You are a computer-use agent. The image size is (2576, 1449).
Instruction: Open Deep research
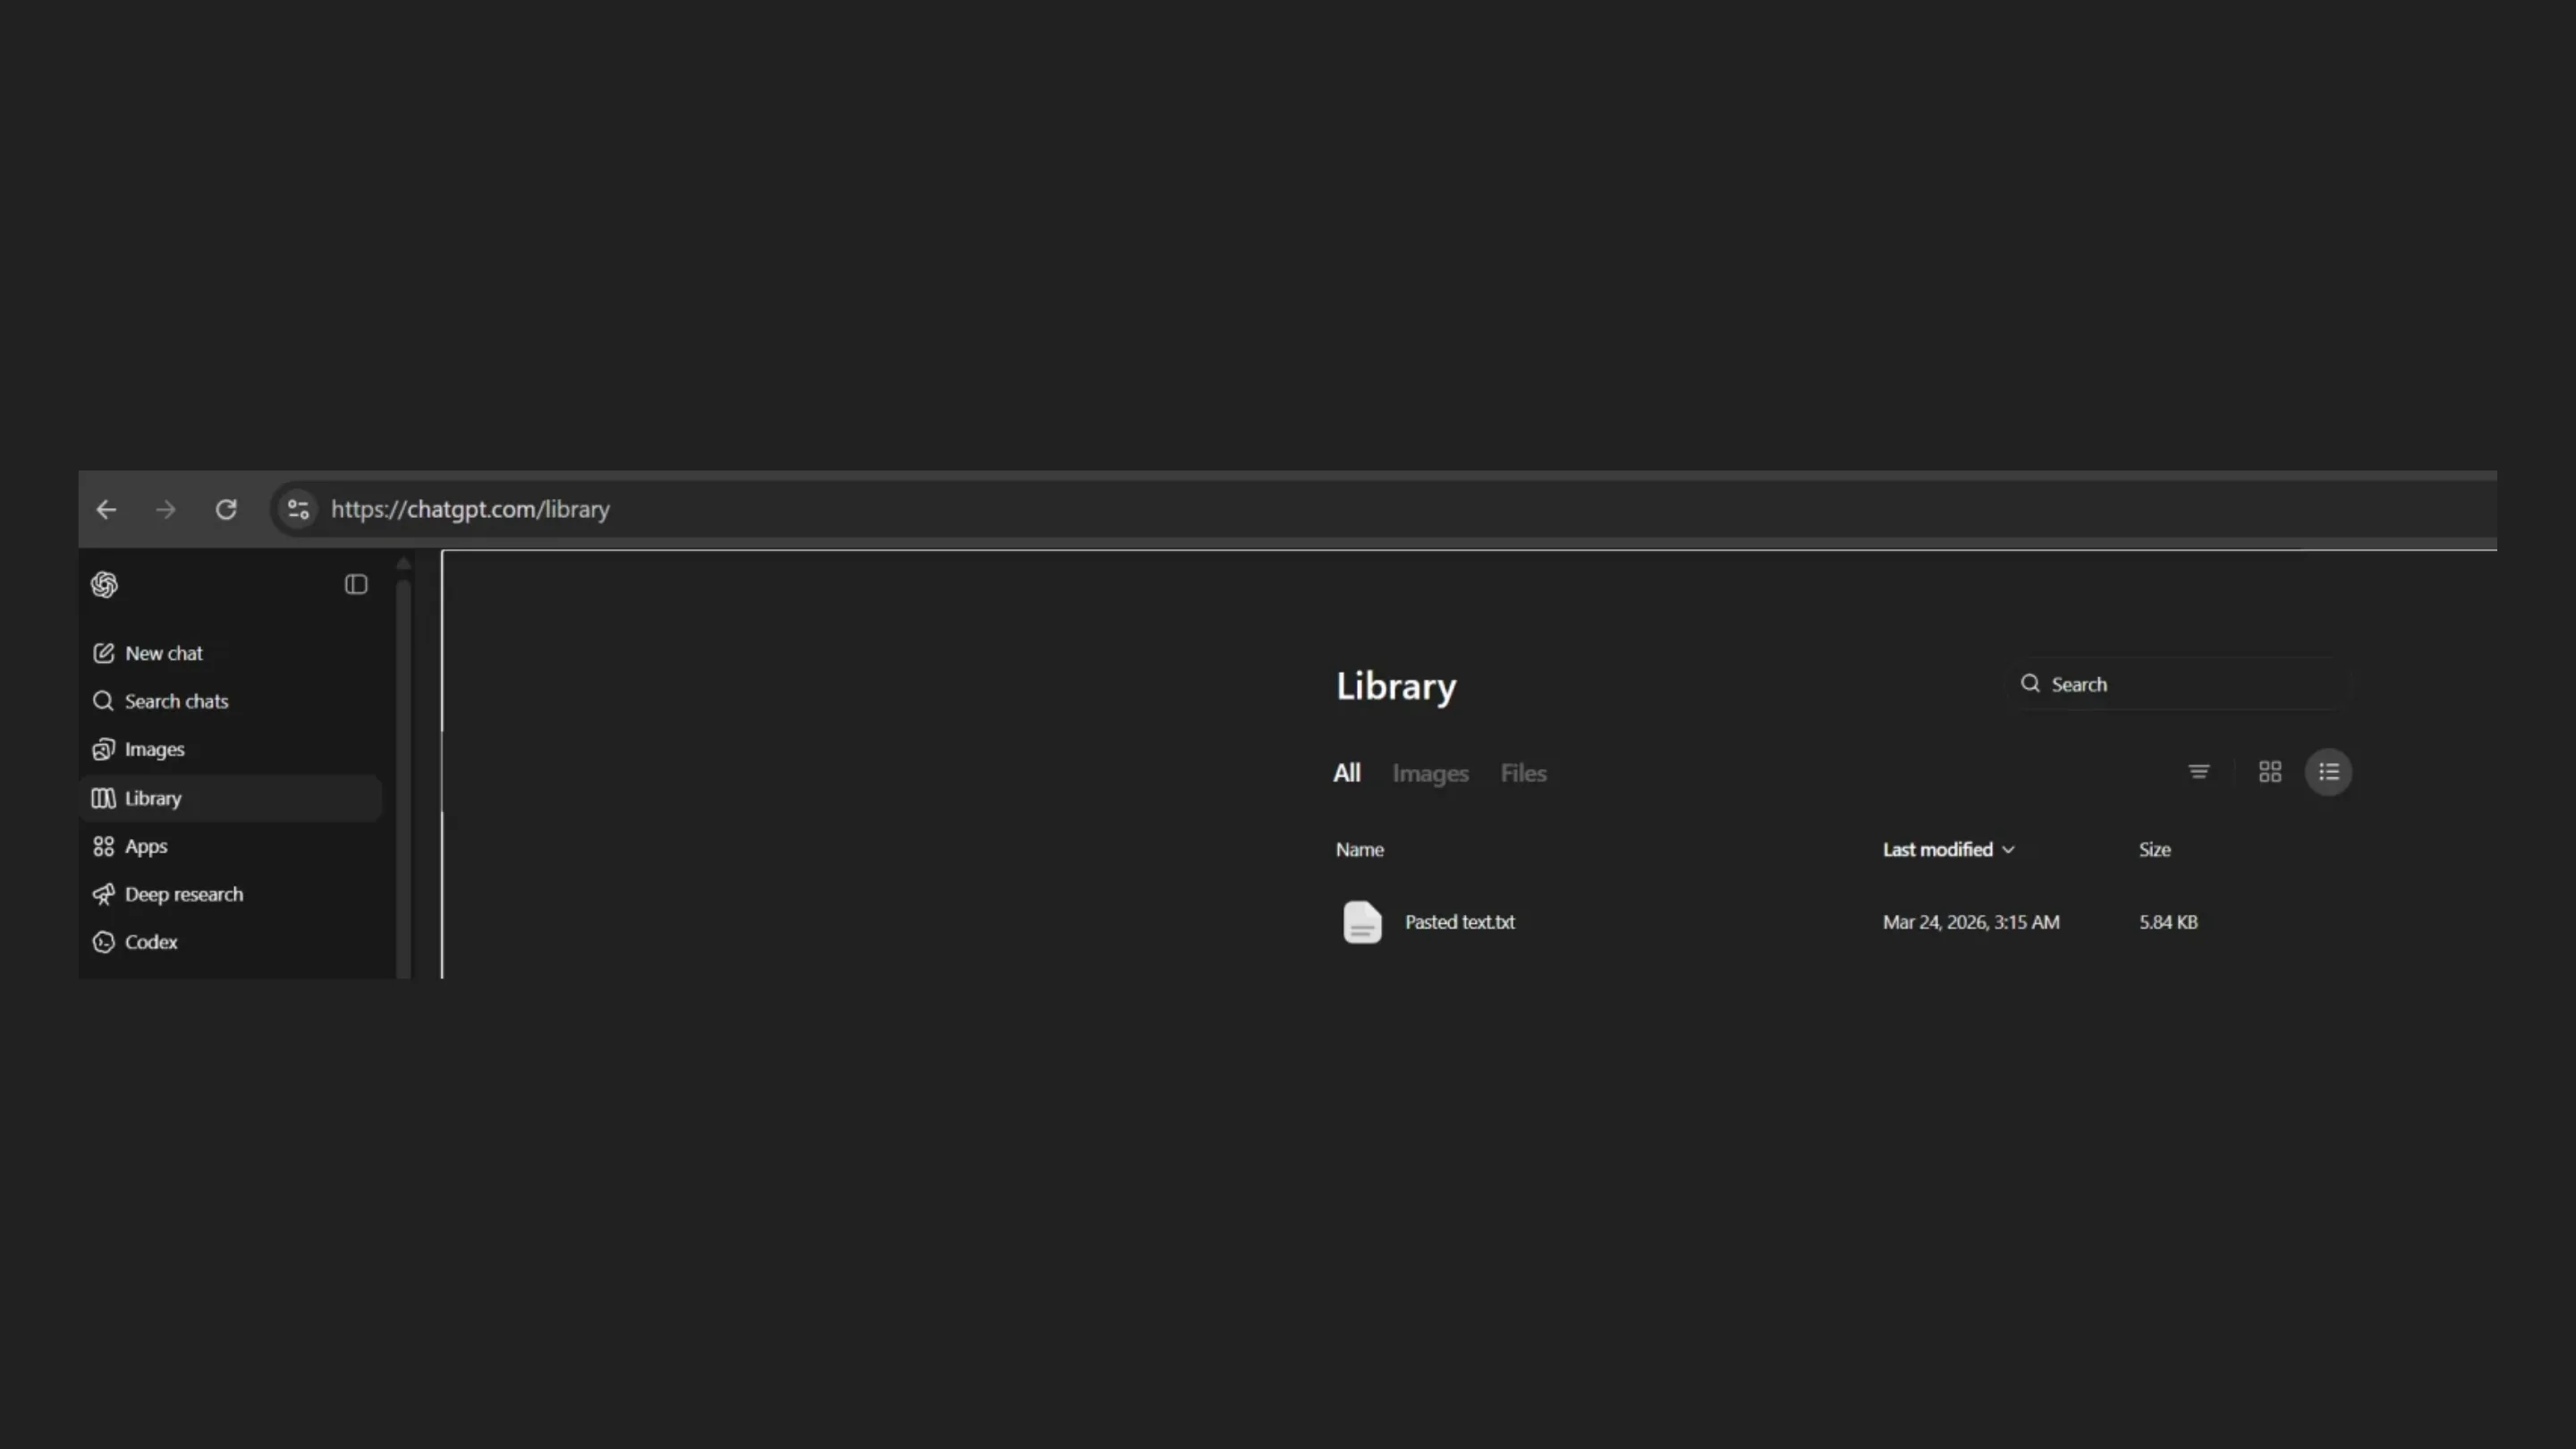tap(183, 894)
